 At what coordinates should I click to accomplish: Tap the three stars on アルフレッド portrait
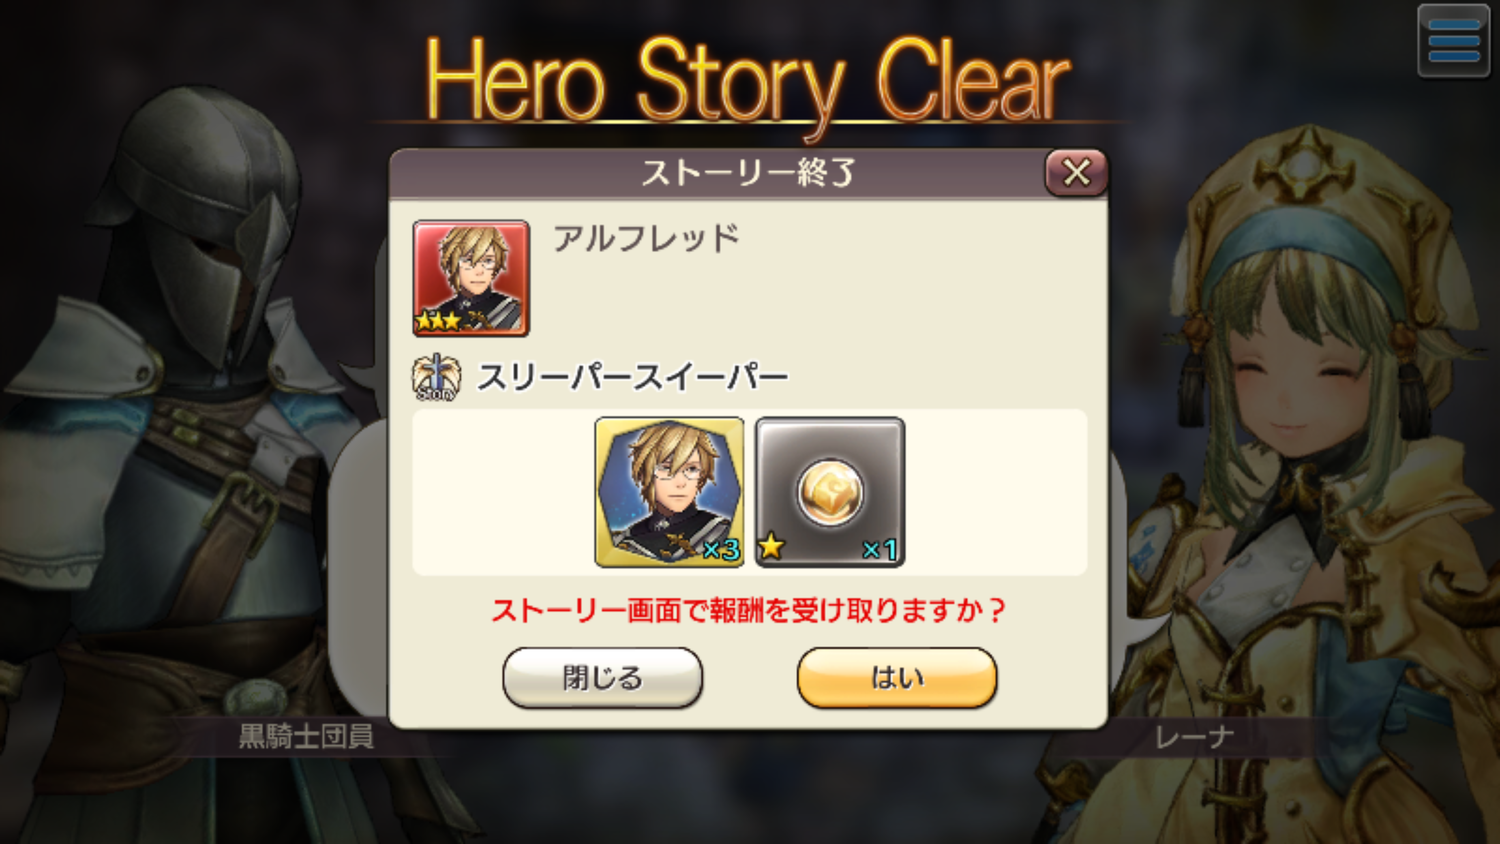(438, 320)
